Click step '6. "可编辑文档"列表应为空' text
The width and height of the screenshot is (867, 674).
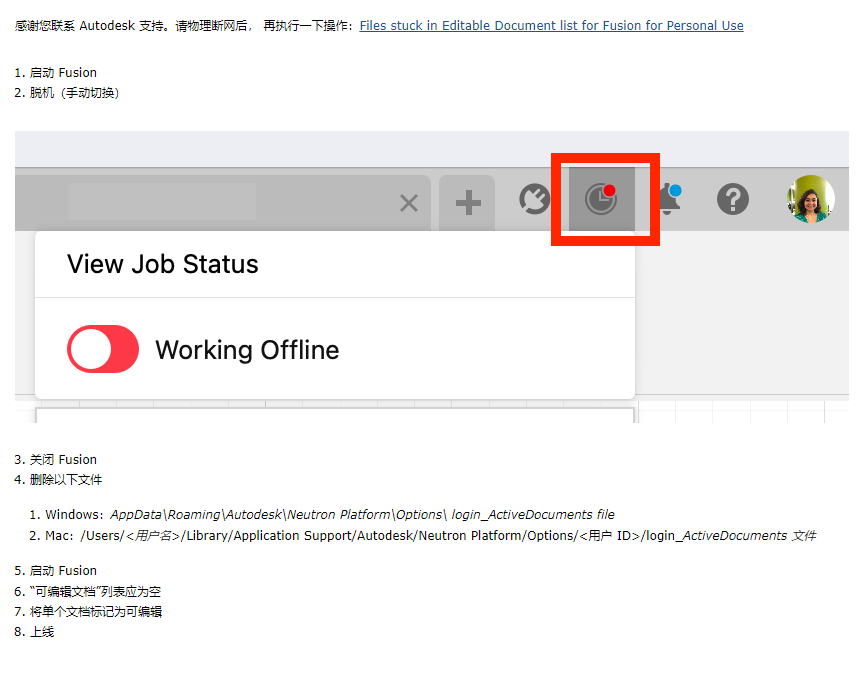88,592
